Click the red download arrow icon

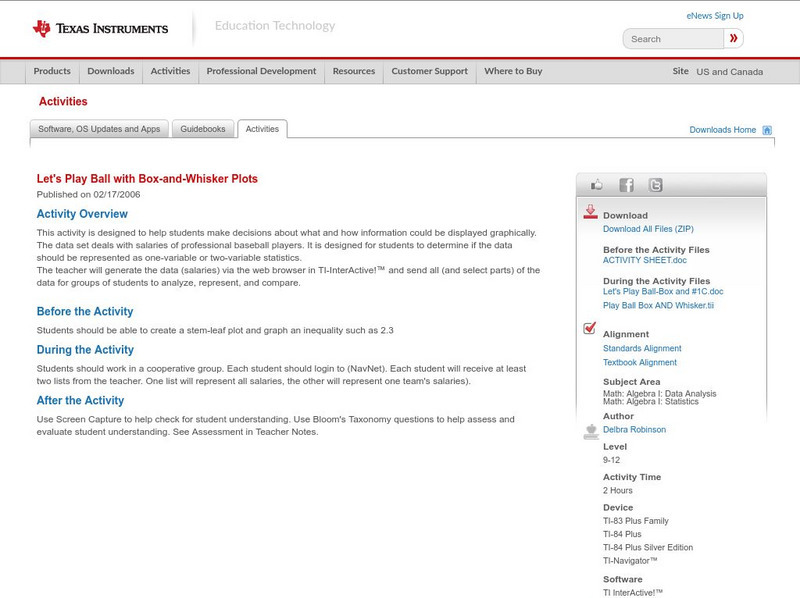point(590,212)
